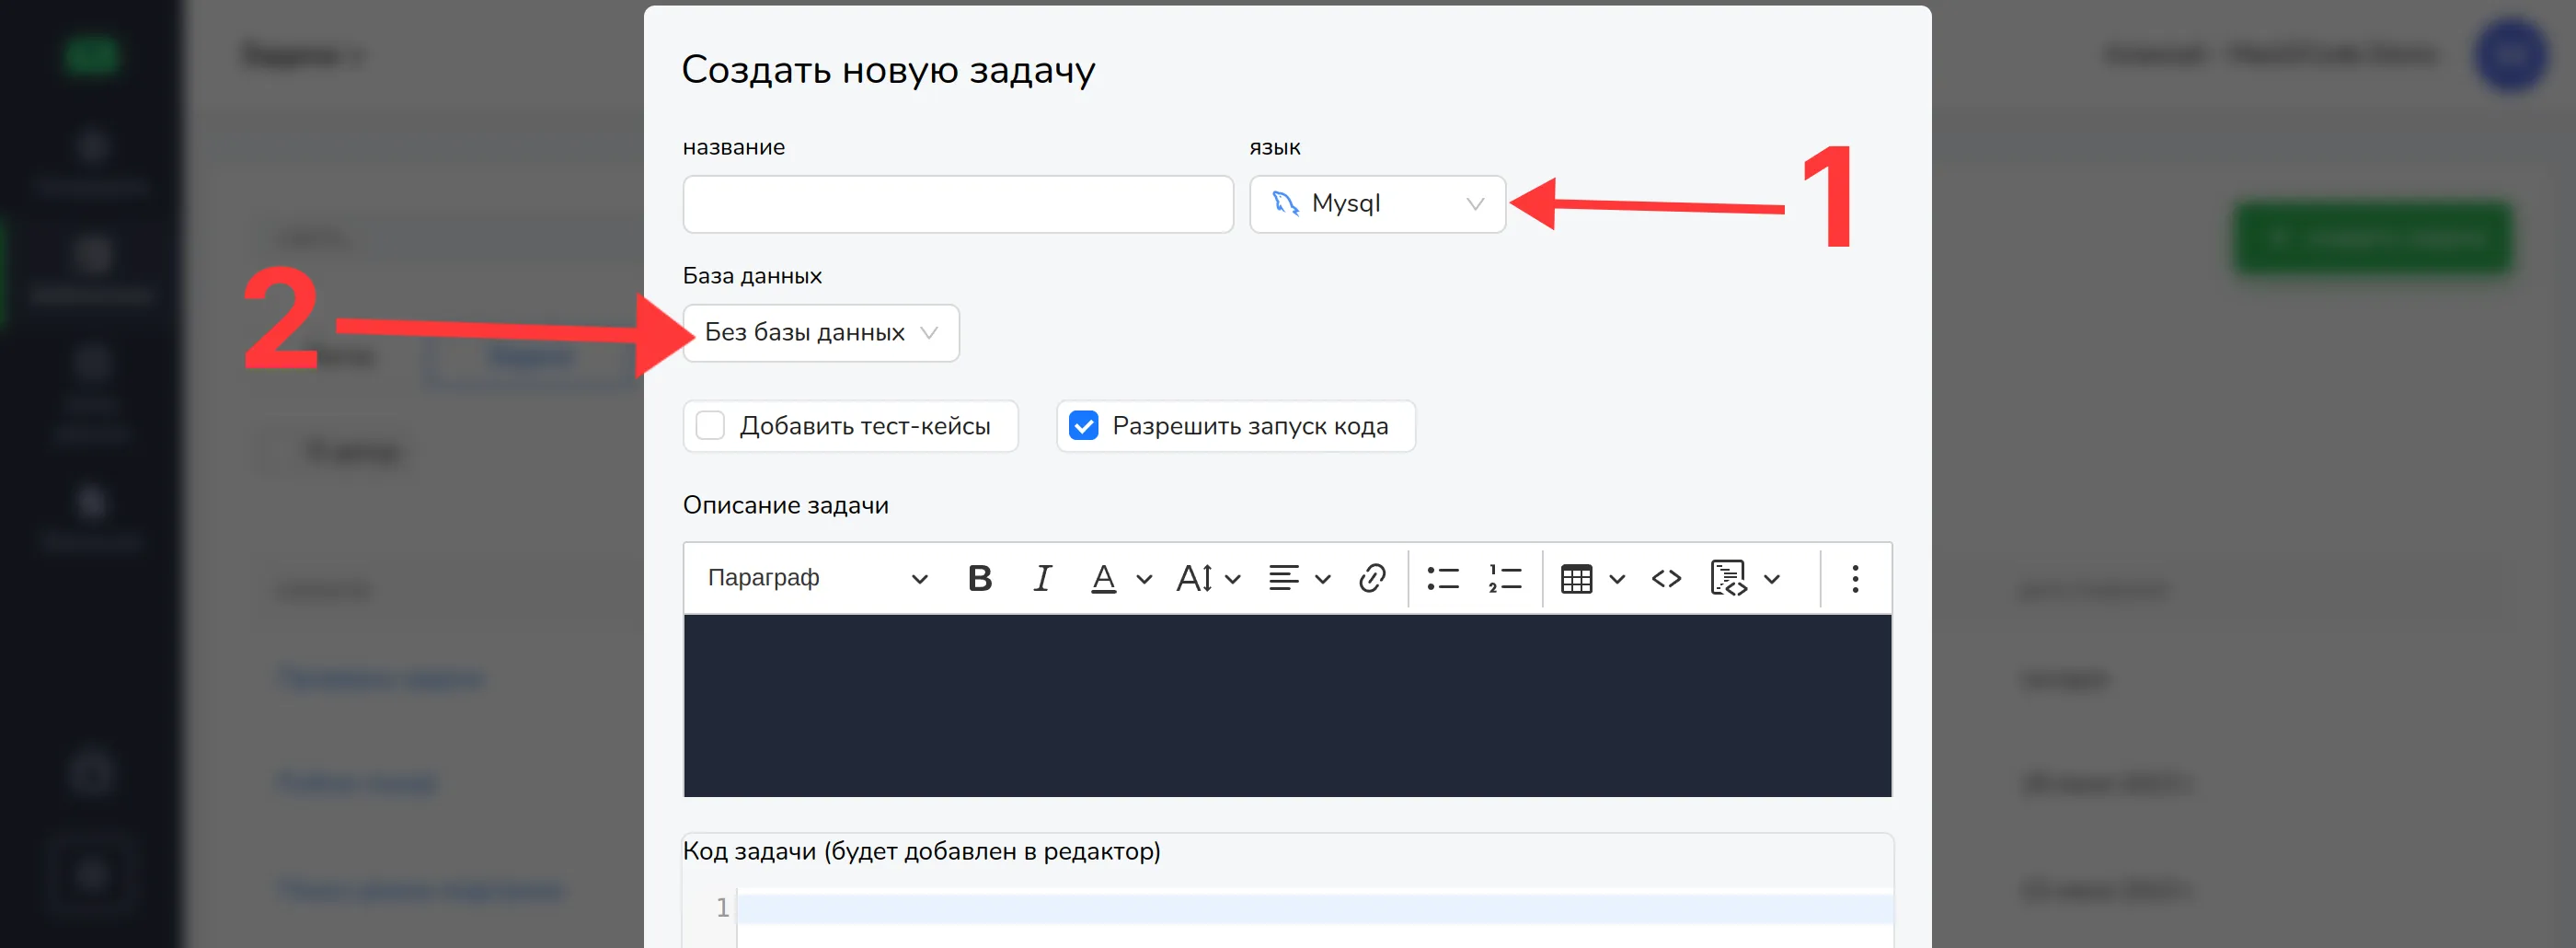Screen dimensions: 2576x948
Task: Insert a link with the link icon
Action: coord(1372,578)
